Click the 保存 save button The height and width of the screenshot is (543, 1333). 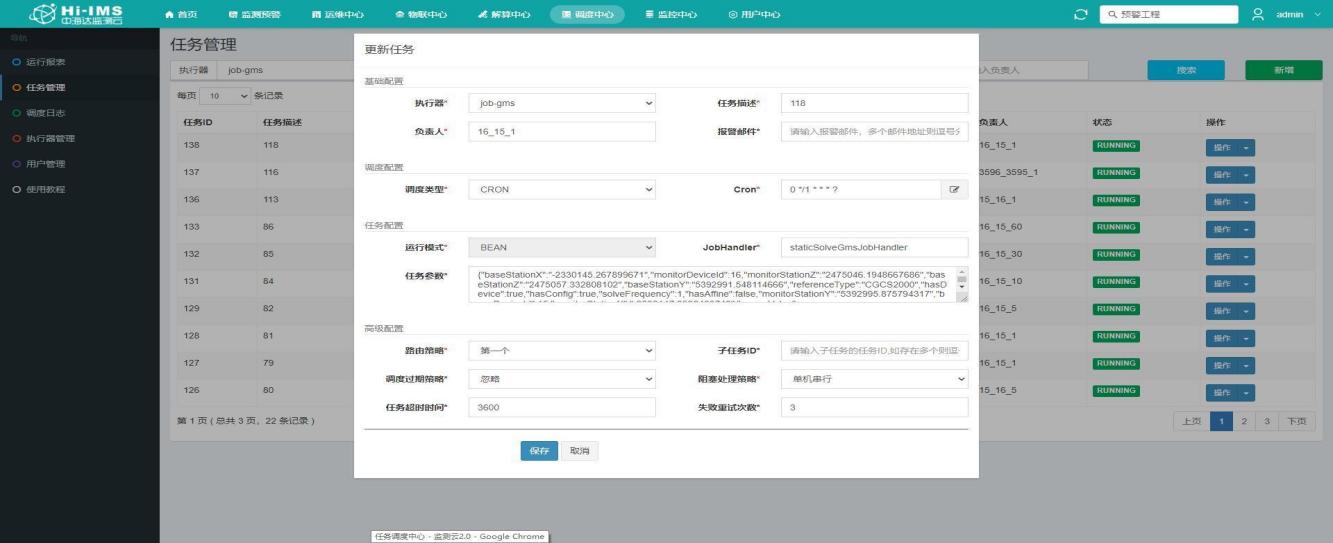coord(538,451)
